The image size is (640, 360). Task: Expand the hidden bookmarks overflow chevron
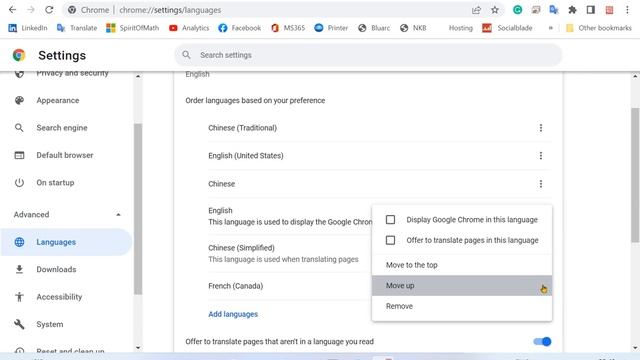click(x=551, y=28)
